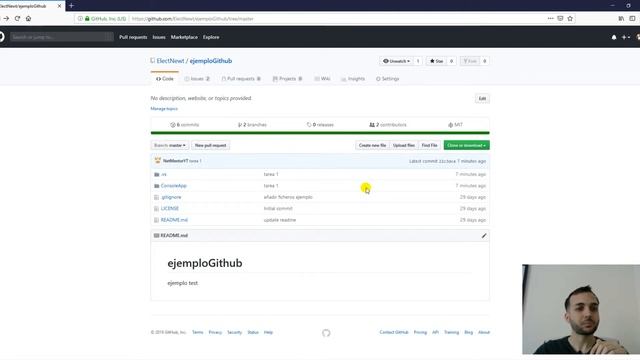640x360 pixels.
Task: Open GitHub notifications bell
Action: point(614,37)
